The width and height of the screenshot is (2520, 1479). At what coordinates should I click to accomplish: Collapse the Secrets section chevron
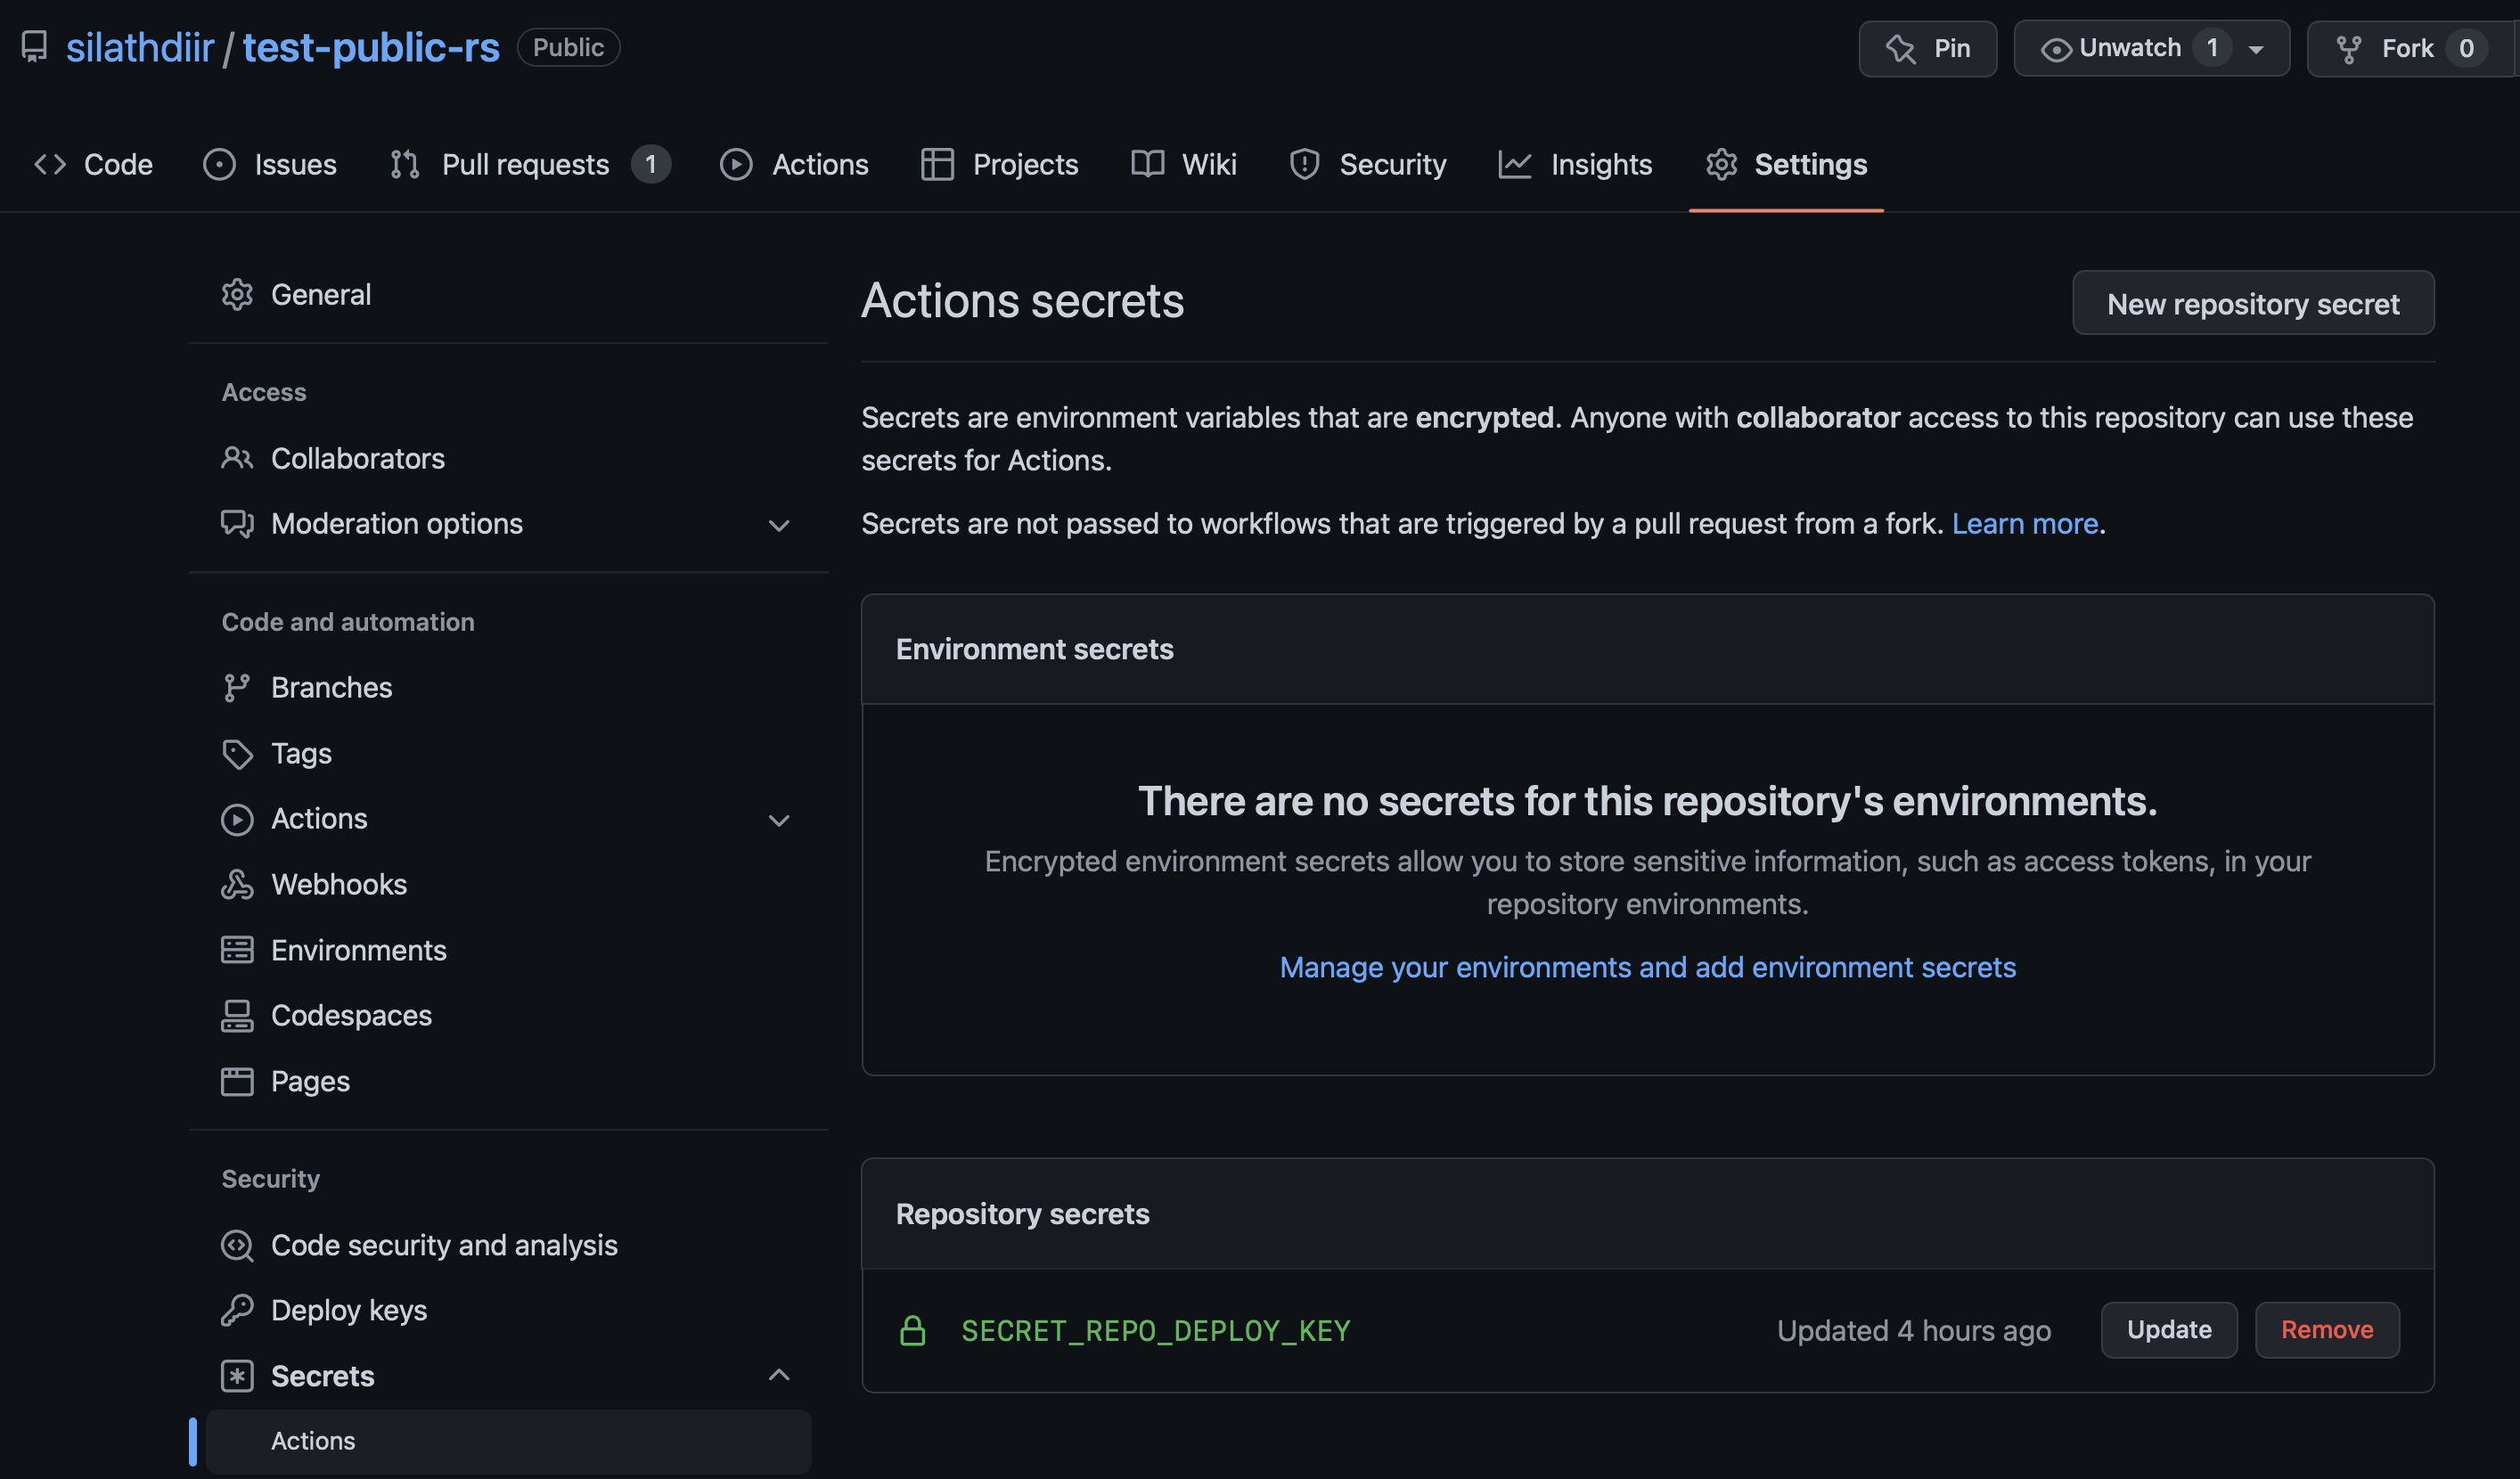779,1375
